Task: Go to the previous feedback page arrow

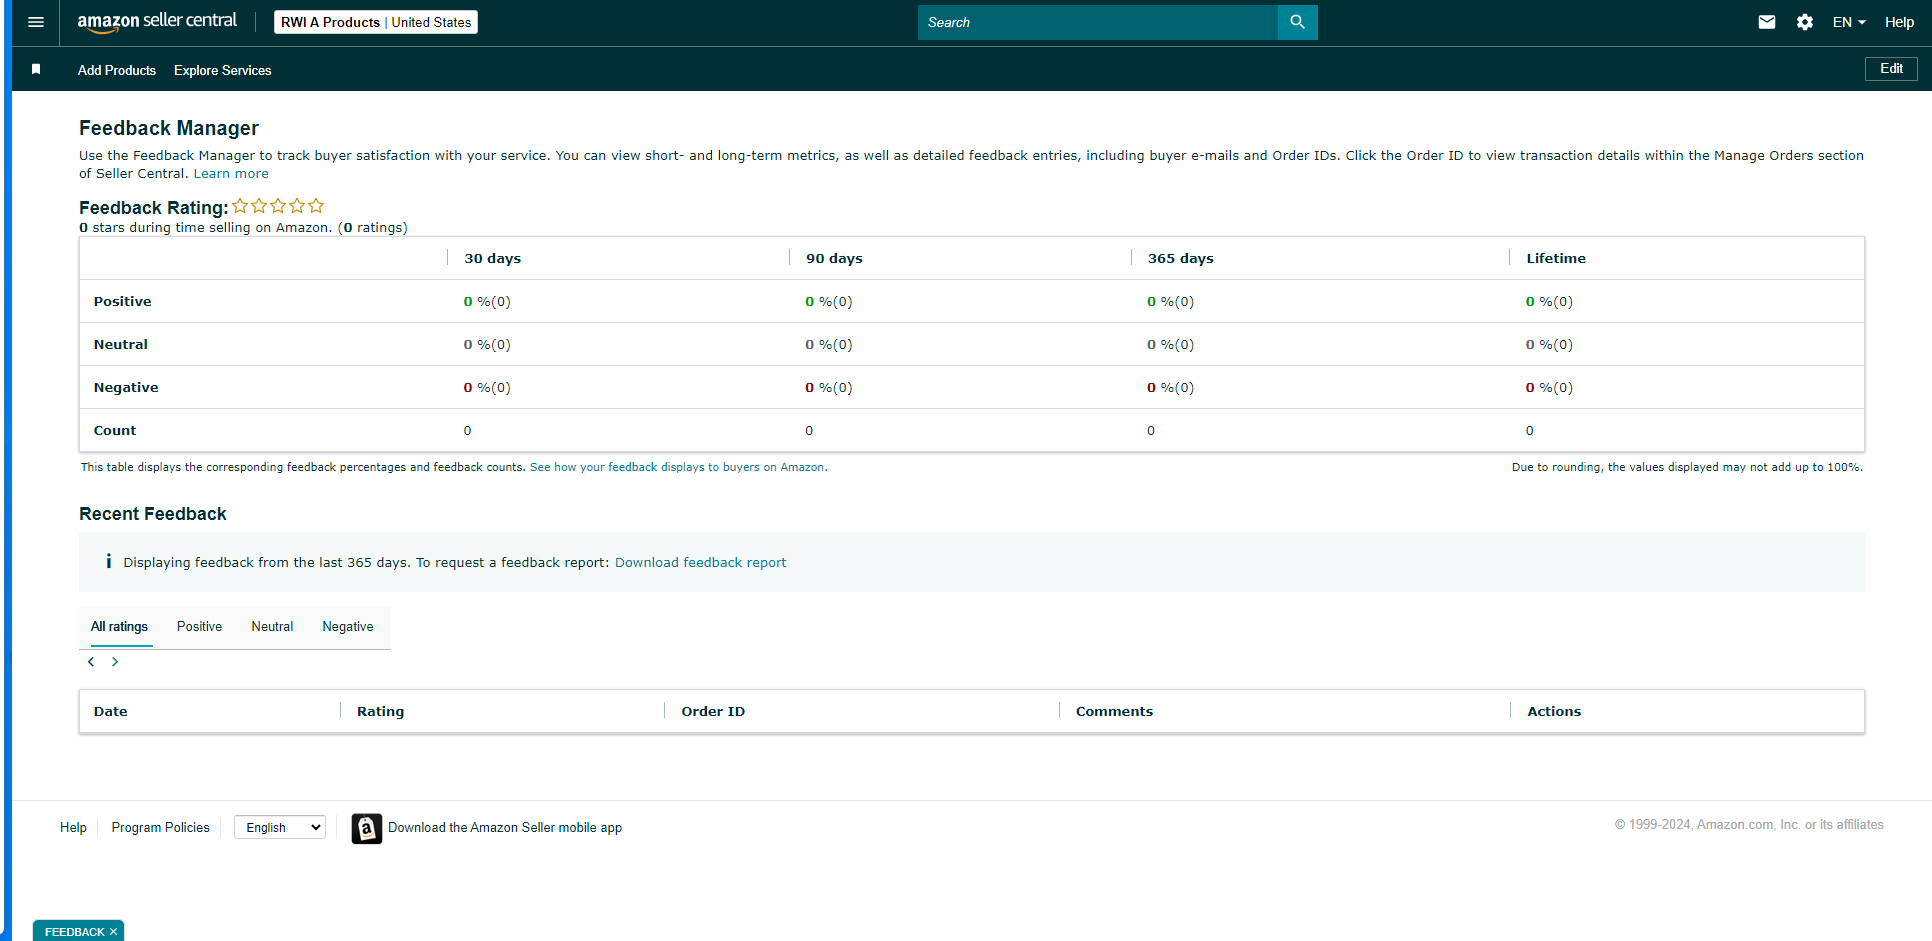Action: pos(91,662)
